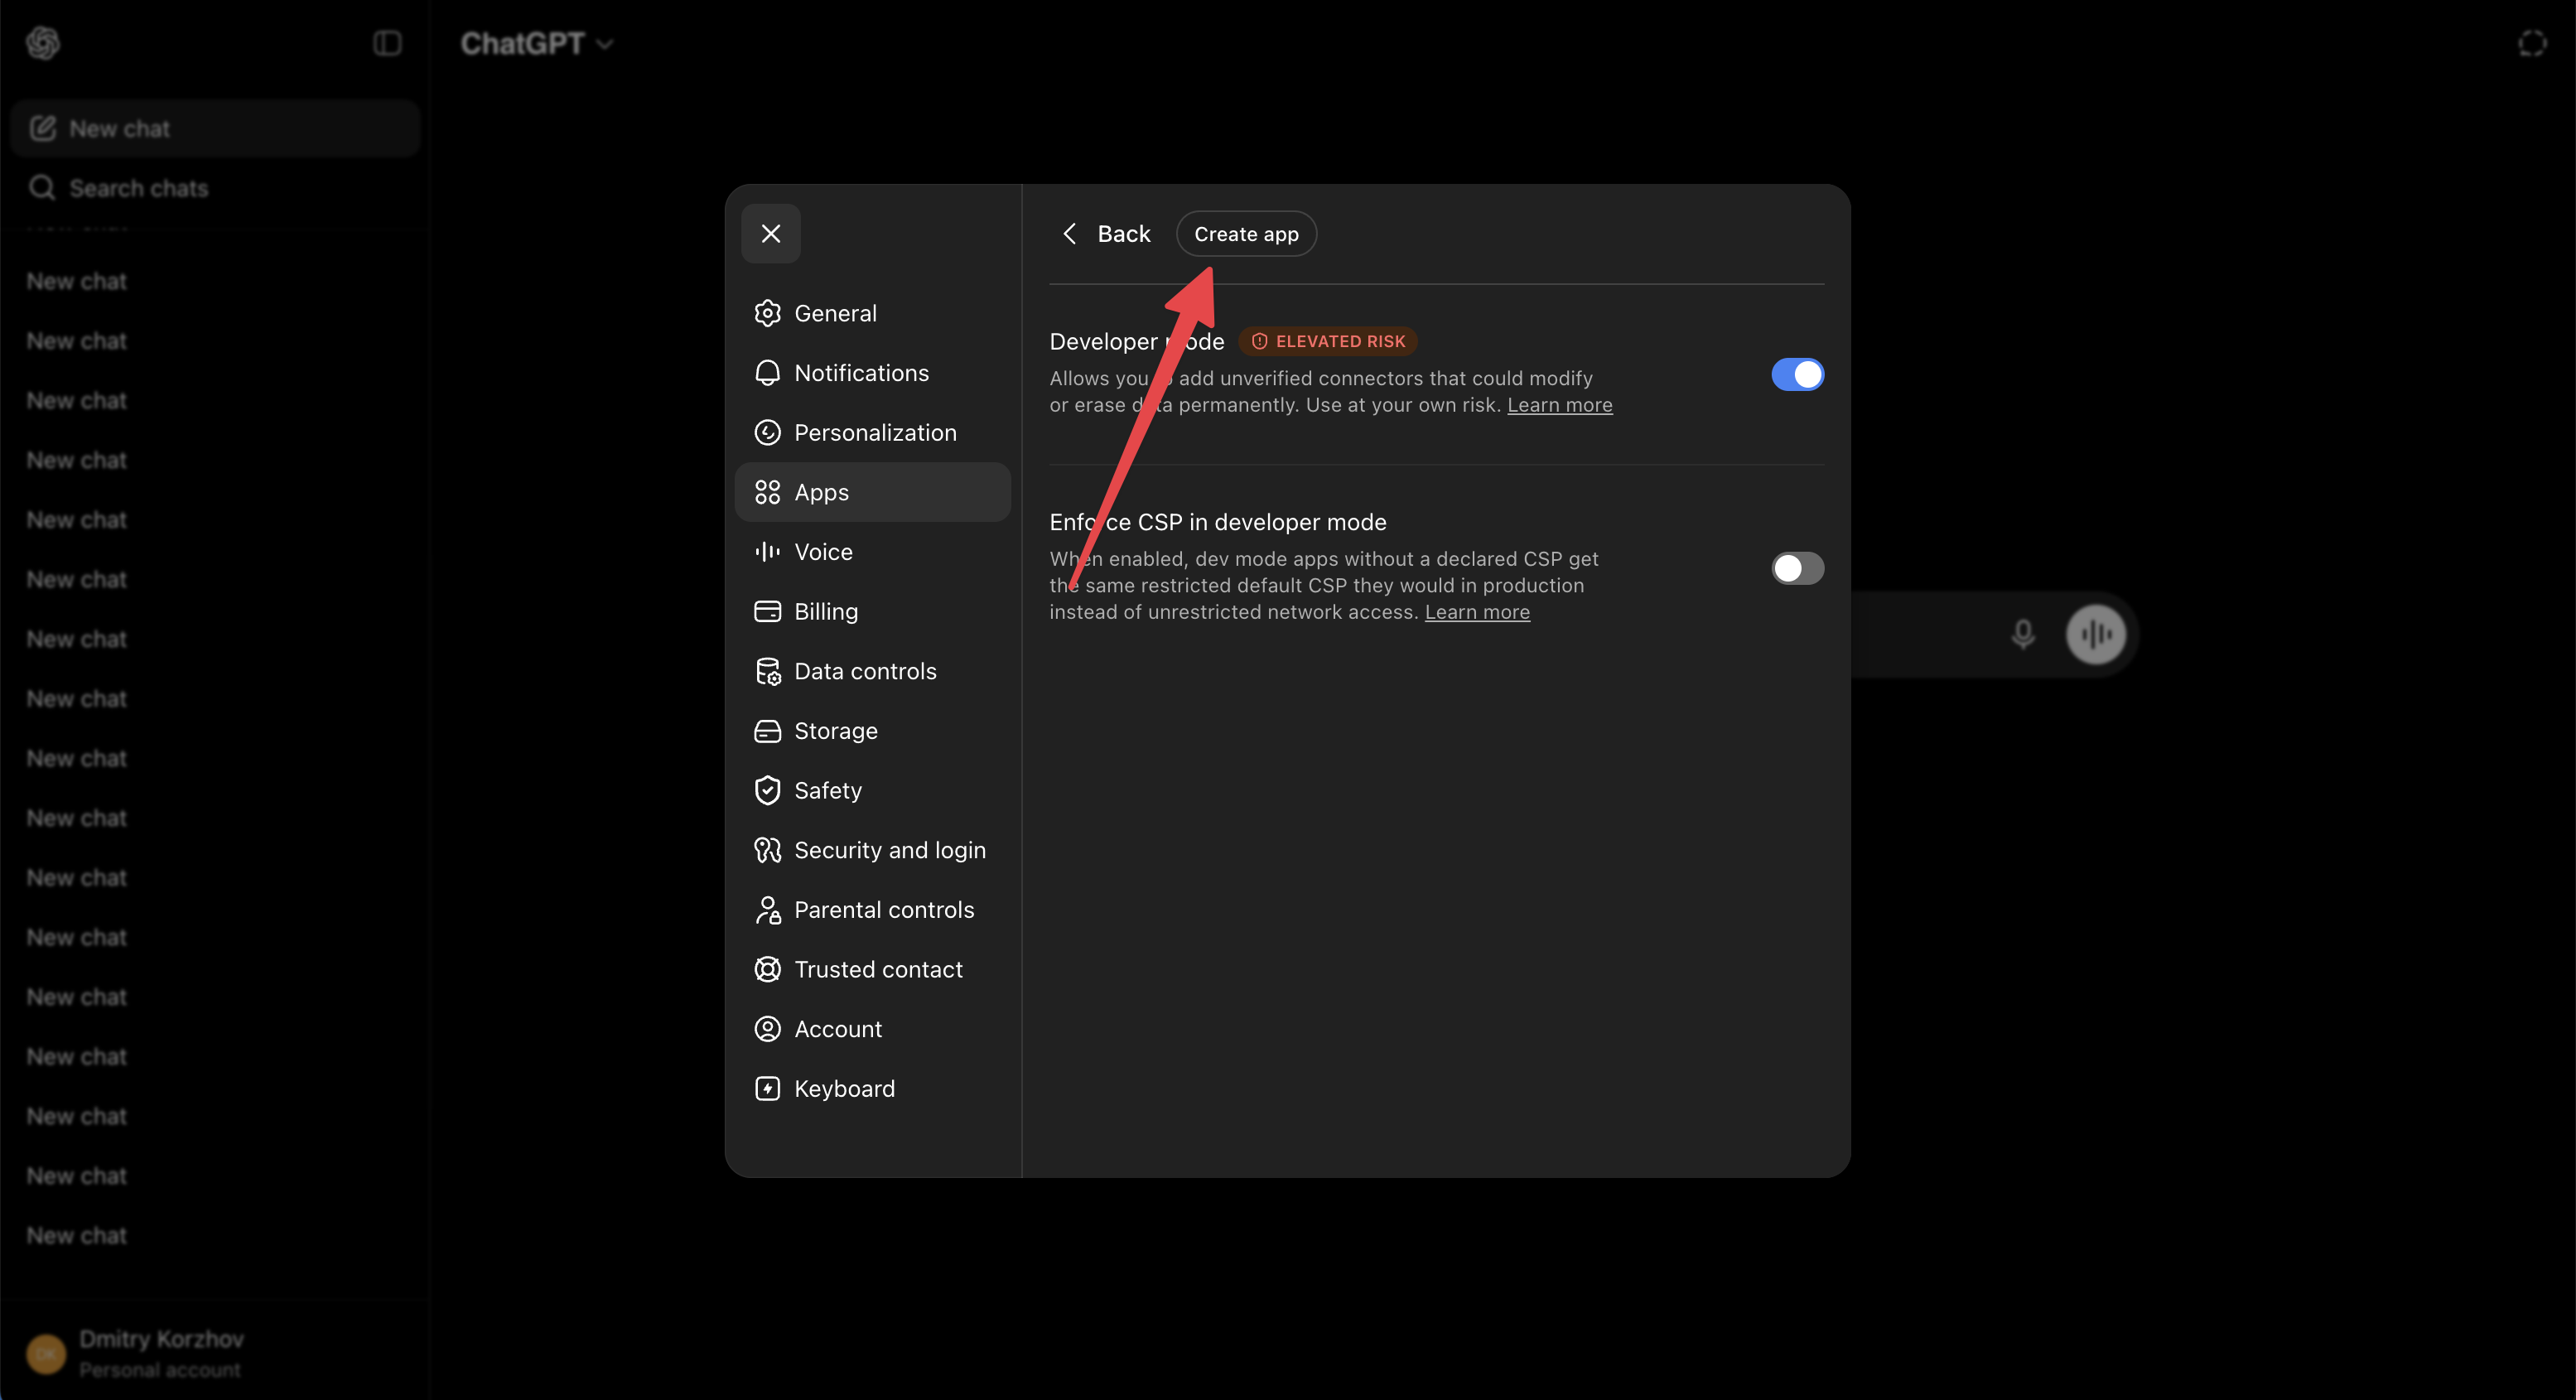
Task: Close the settings dialog with X
Action: [770, 233]
